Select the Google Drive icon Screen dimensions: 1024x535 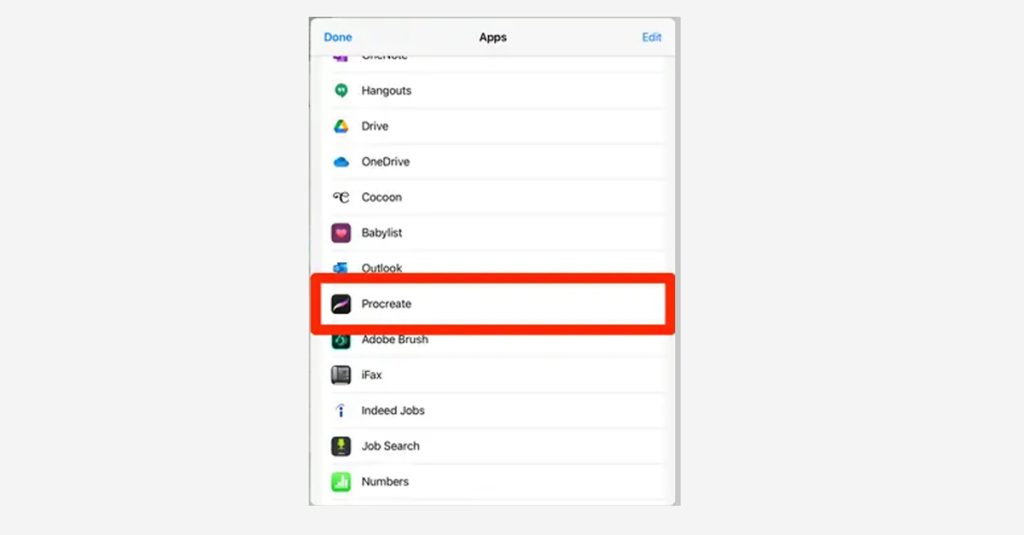tap(341, 126)
